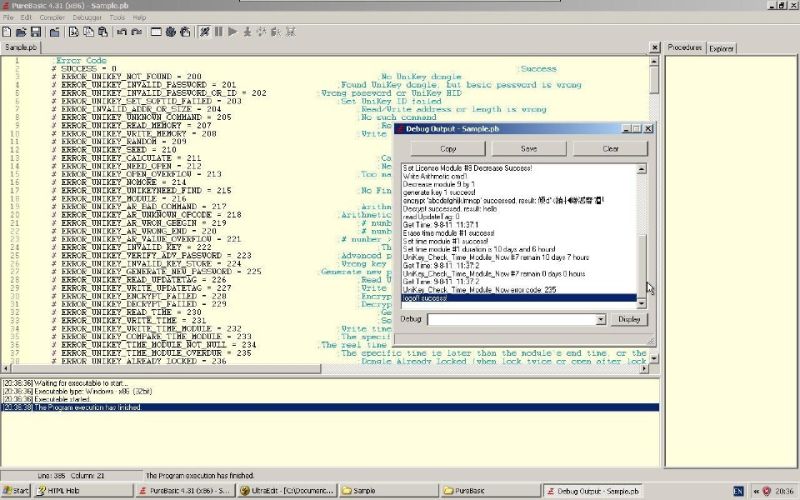Open the Windows Start button
The width and height of the screenshot is (800, 500).
point(15,491)
